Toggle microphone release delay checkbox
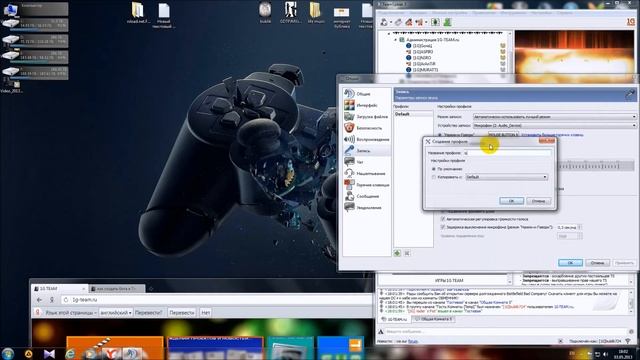 443,227
